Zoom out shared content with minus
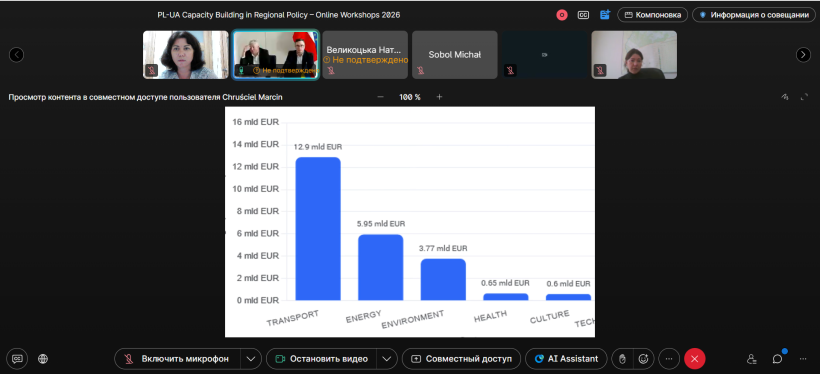Viewport: 820px width, 374px height. click(381, 97)
